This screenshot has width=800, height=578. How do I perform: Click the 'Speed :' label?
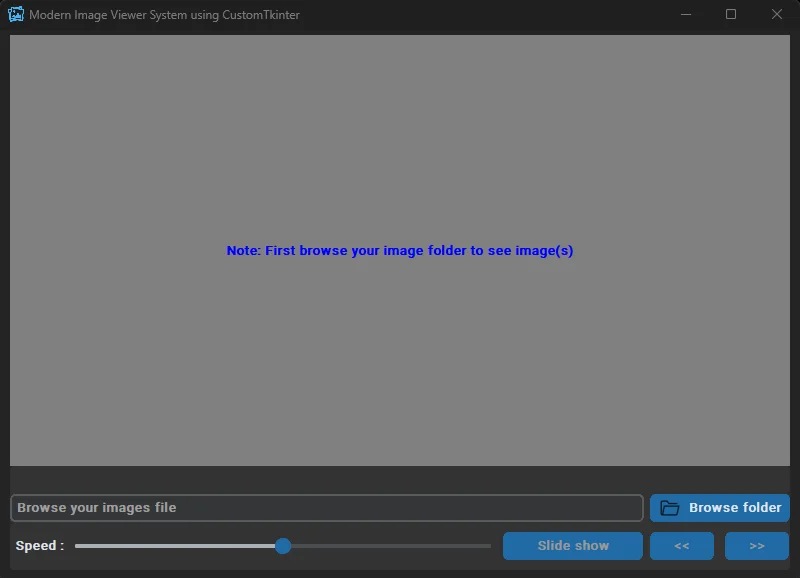pyautogui.click(x=40, y=546)
